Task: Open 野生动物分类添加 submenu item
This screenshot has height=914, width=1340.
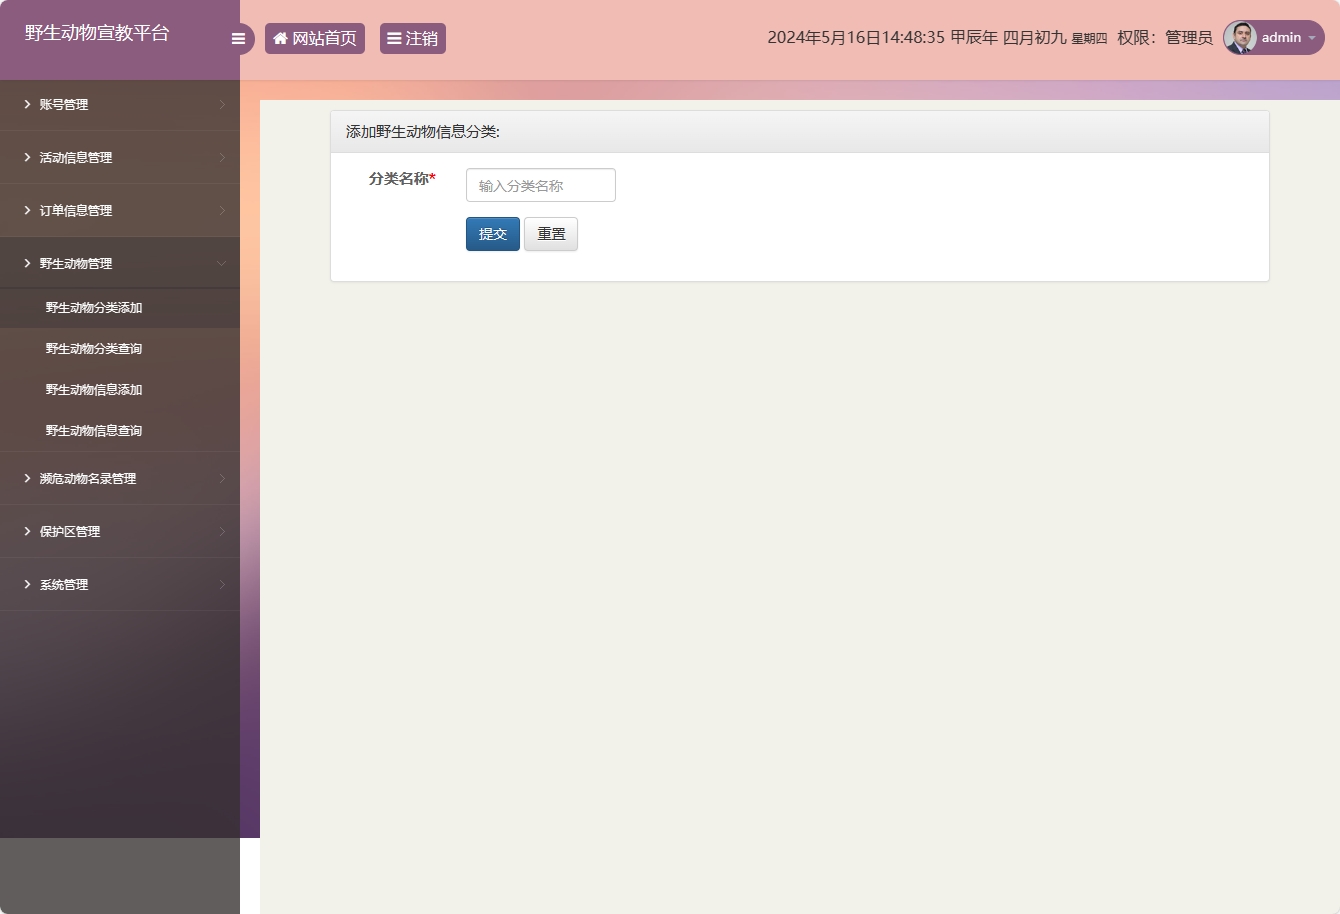Action: click(94, 308)
